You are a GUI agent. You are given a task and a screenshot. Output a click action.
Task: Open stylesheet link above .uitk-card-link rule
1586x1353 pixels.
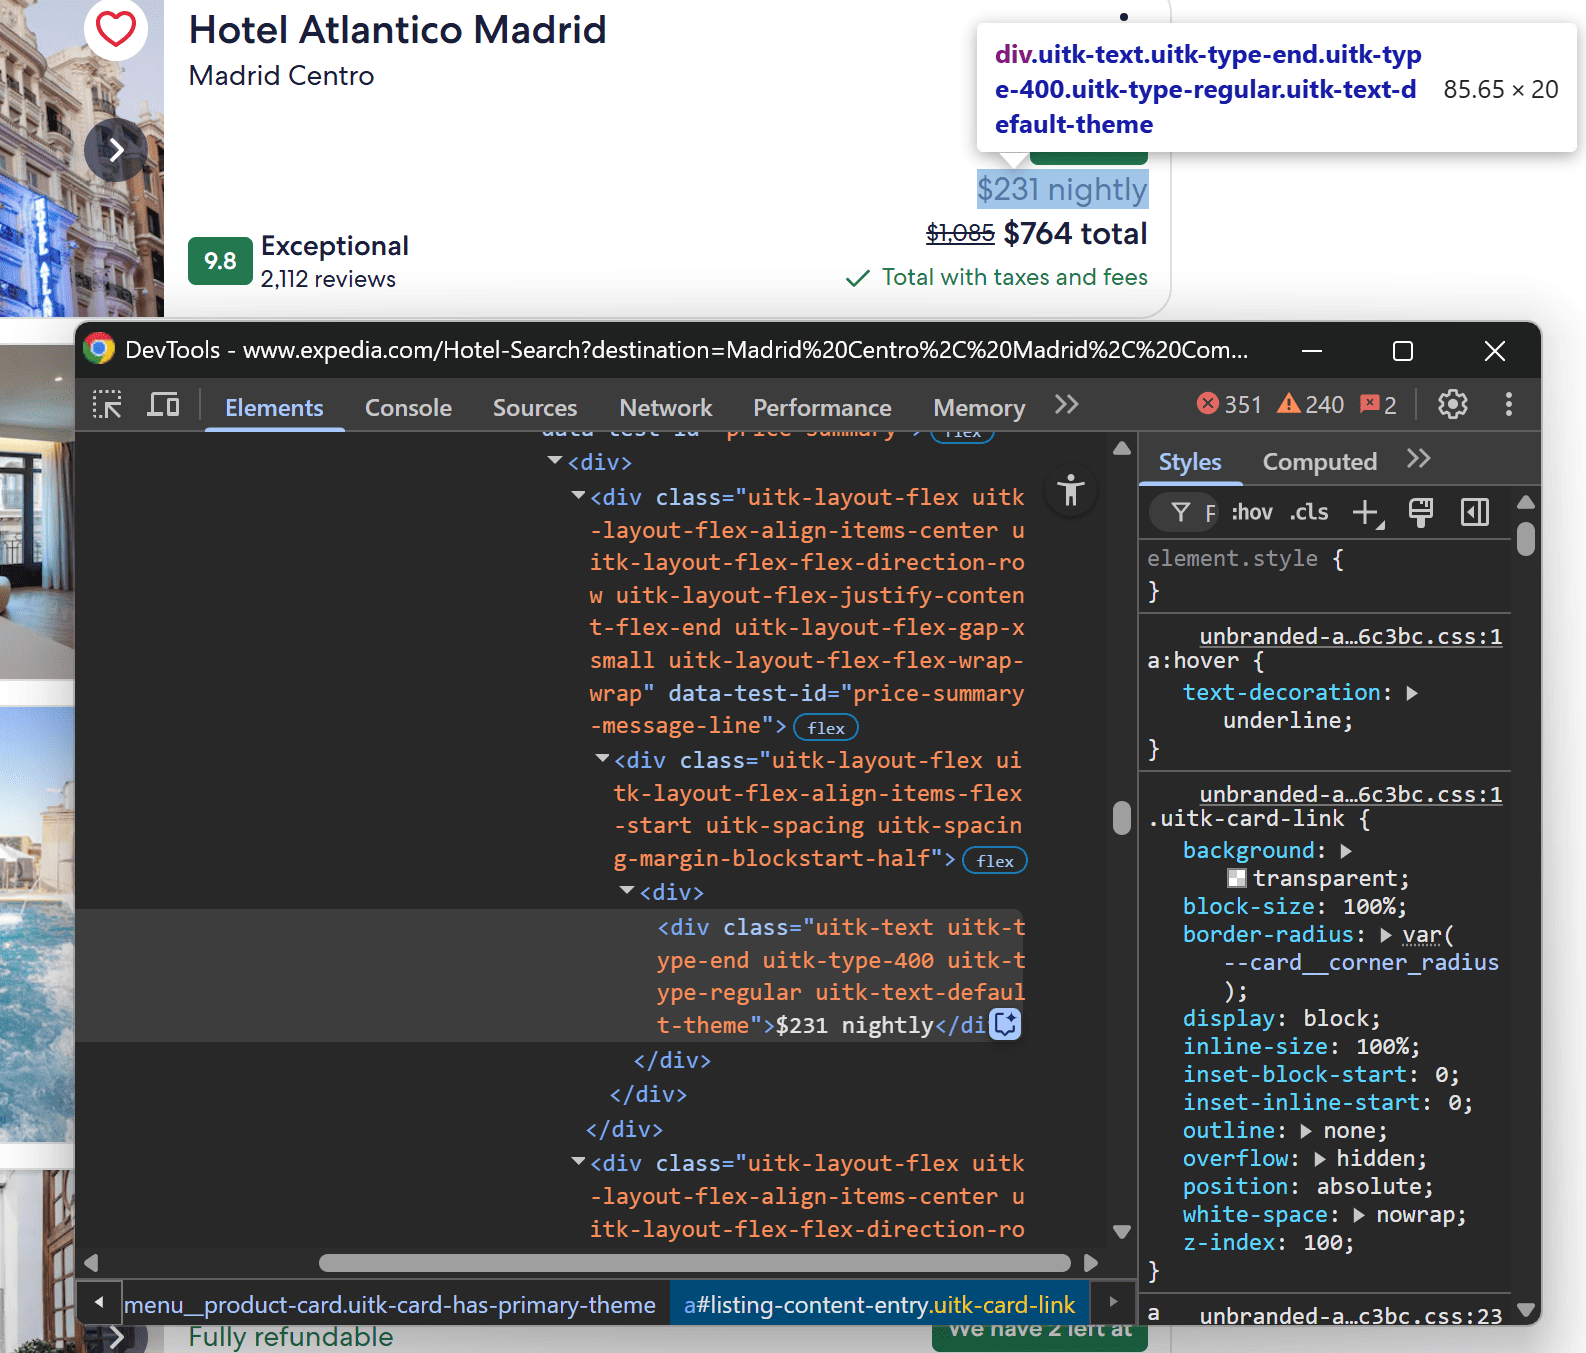point(1350,794)
